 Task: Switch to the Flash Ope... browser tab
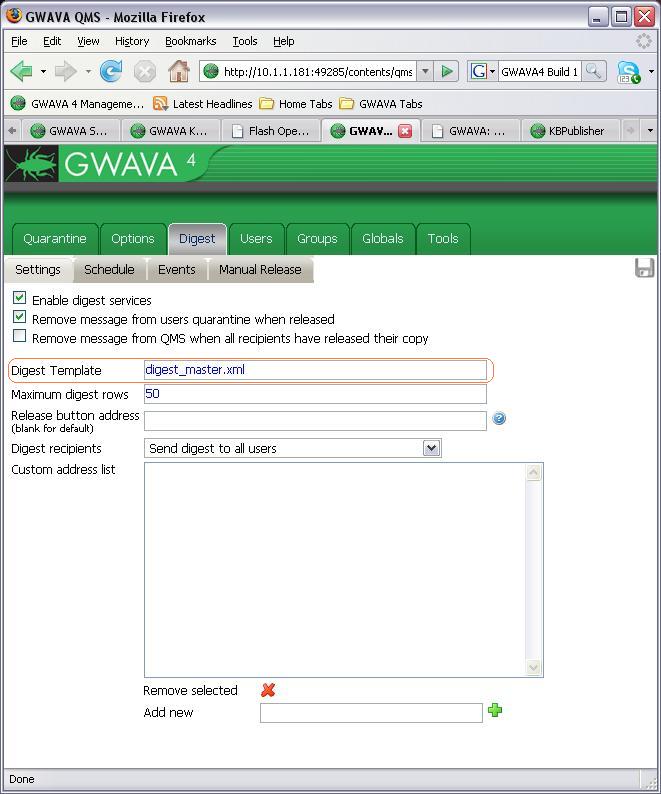coord(270,131)
